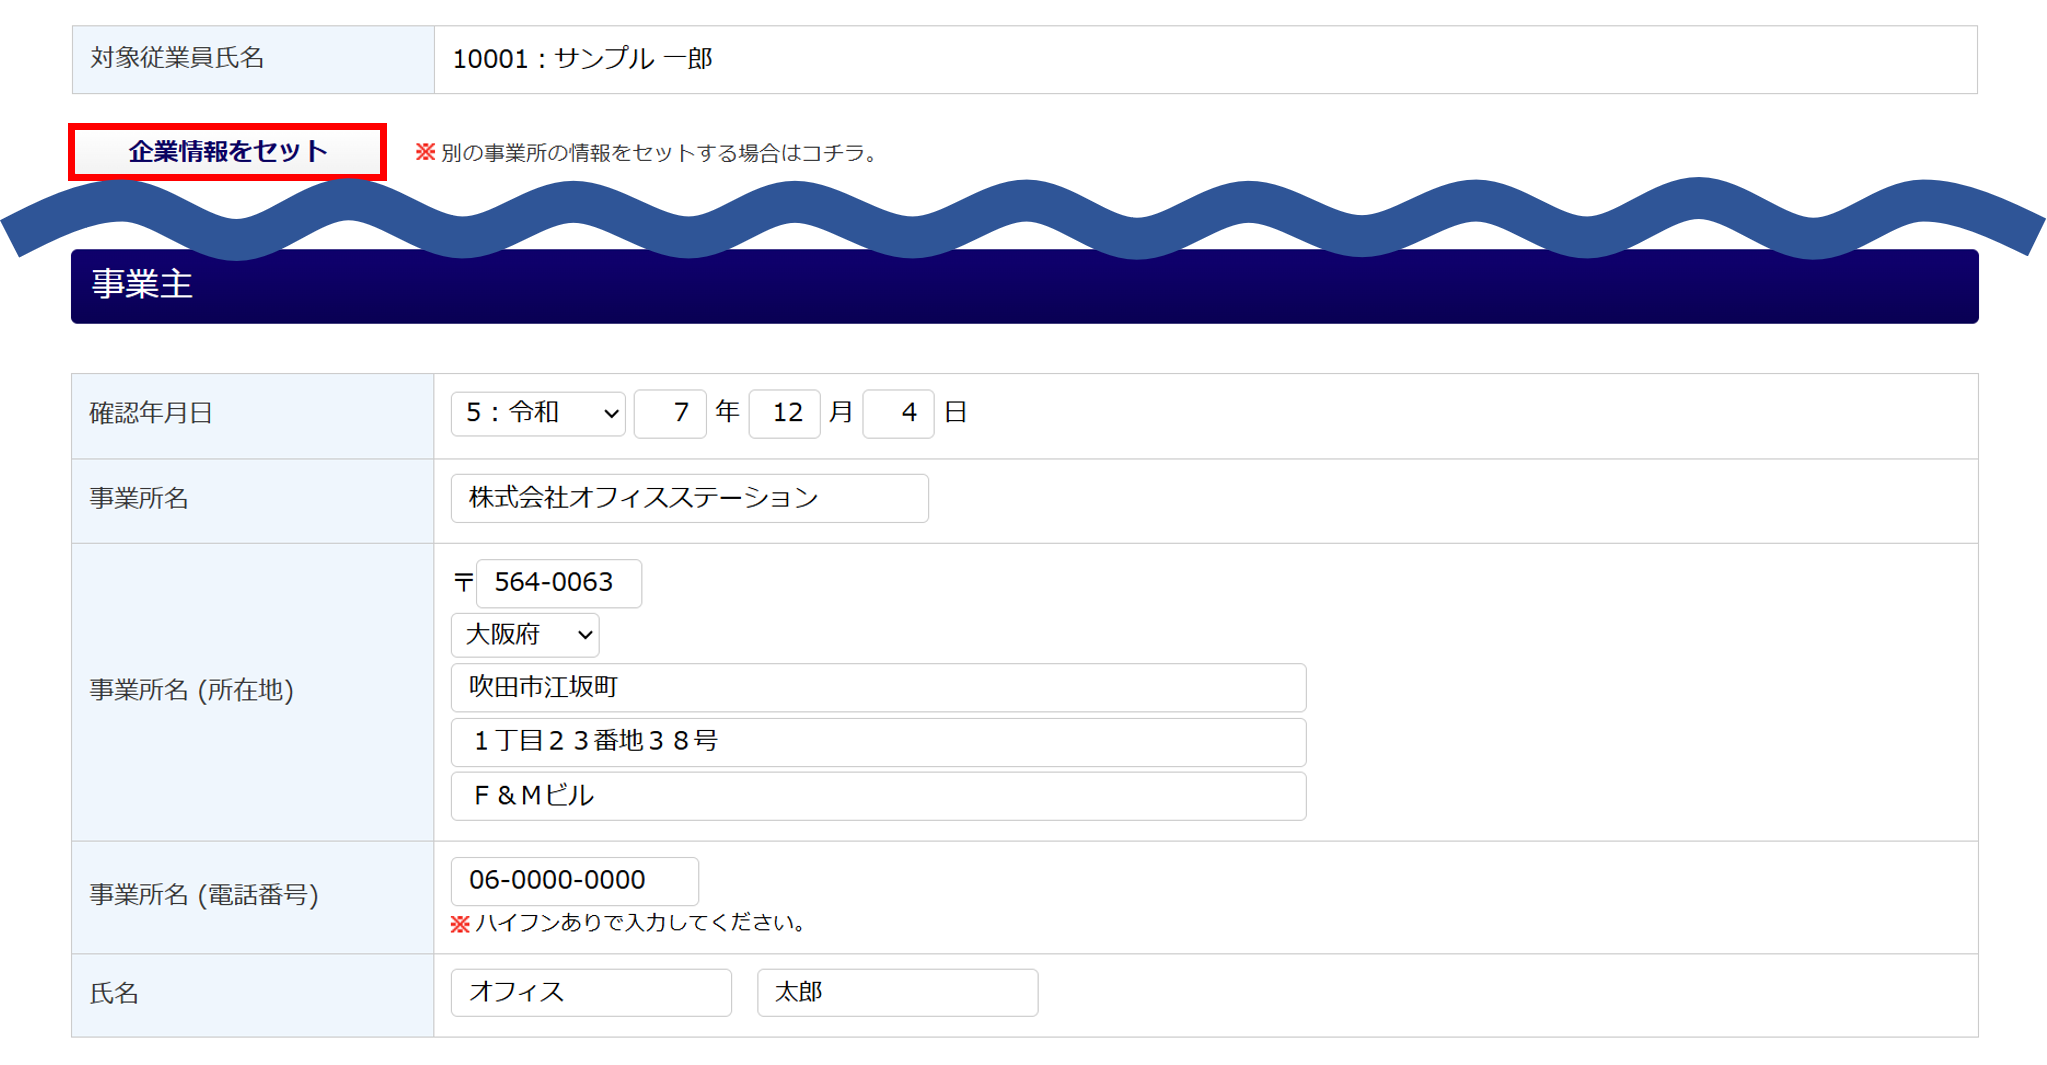Click the postal code field 564-0063
Image resolution: width=2047 pixels, height=1065 pixels.
click(x=558, y=583)
